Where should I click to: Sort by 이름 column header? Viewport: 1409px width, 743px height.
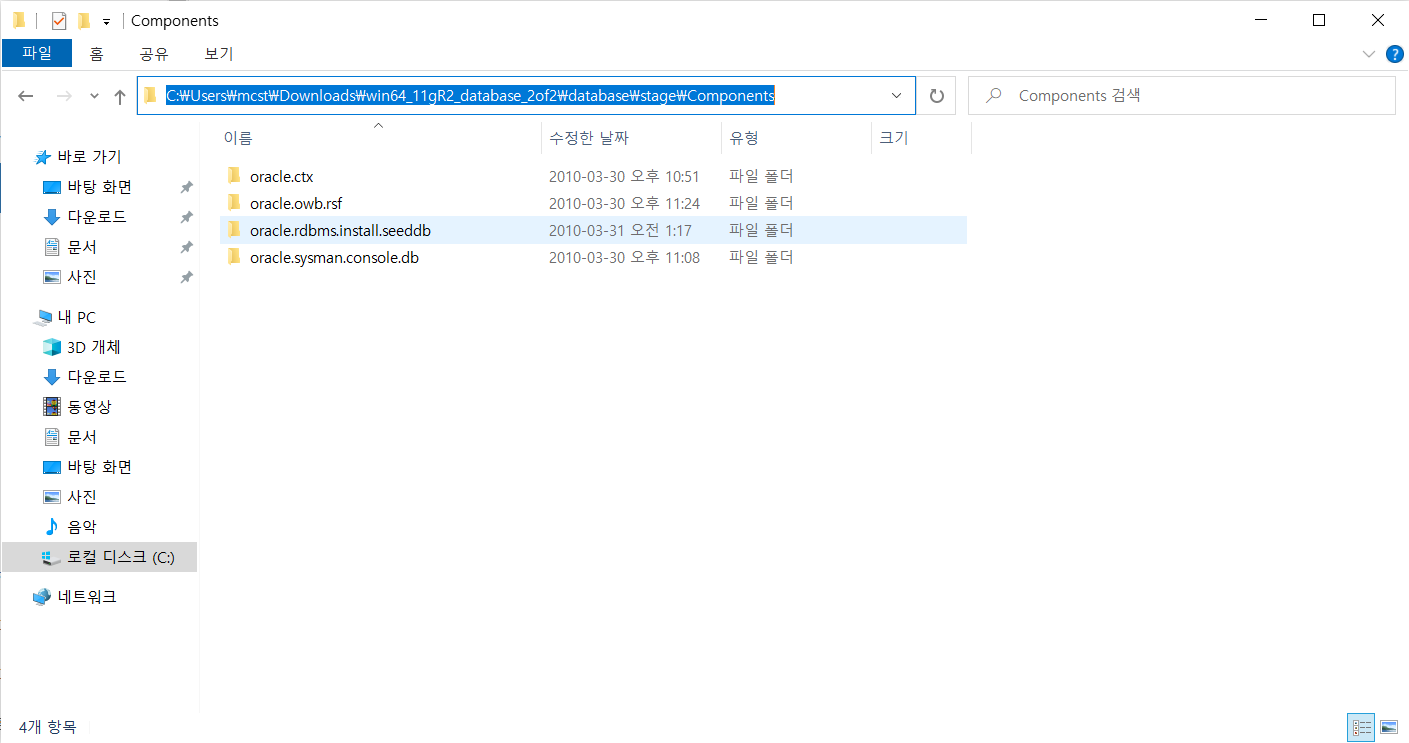coord(380,138)
